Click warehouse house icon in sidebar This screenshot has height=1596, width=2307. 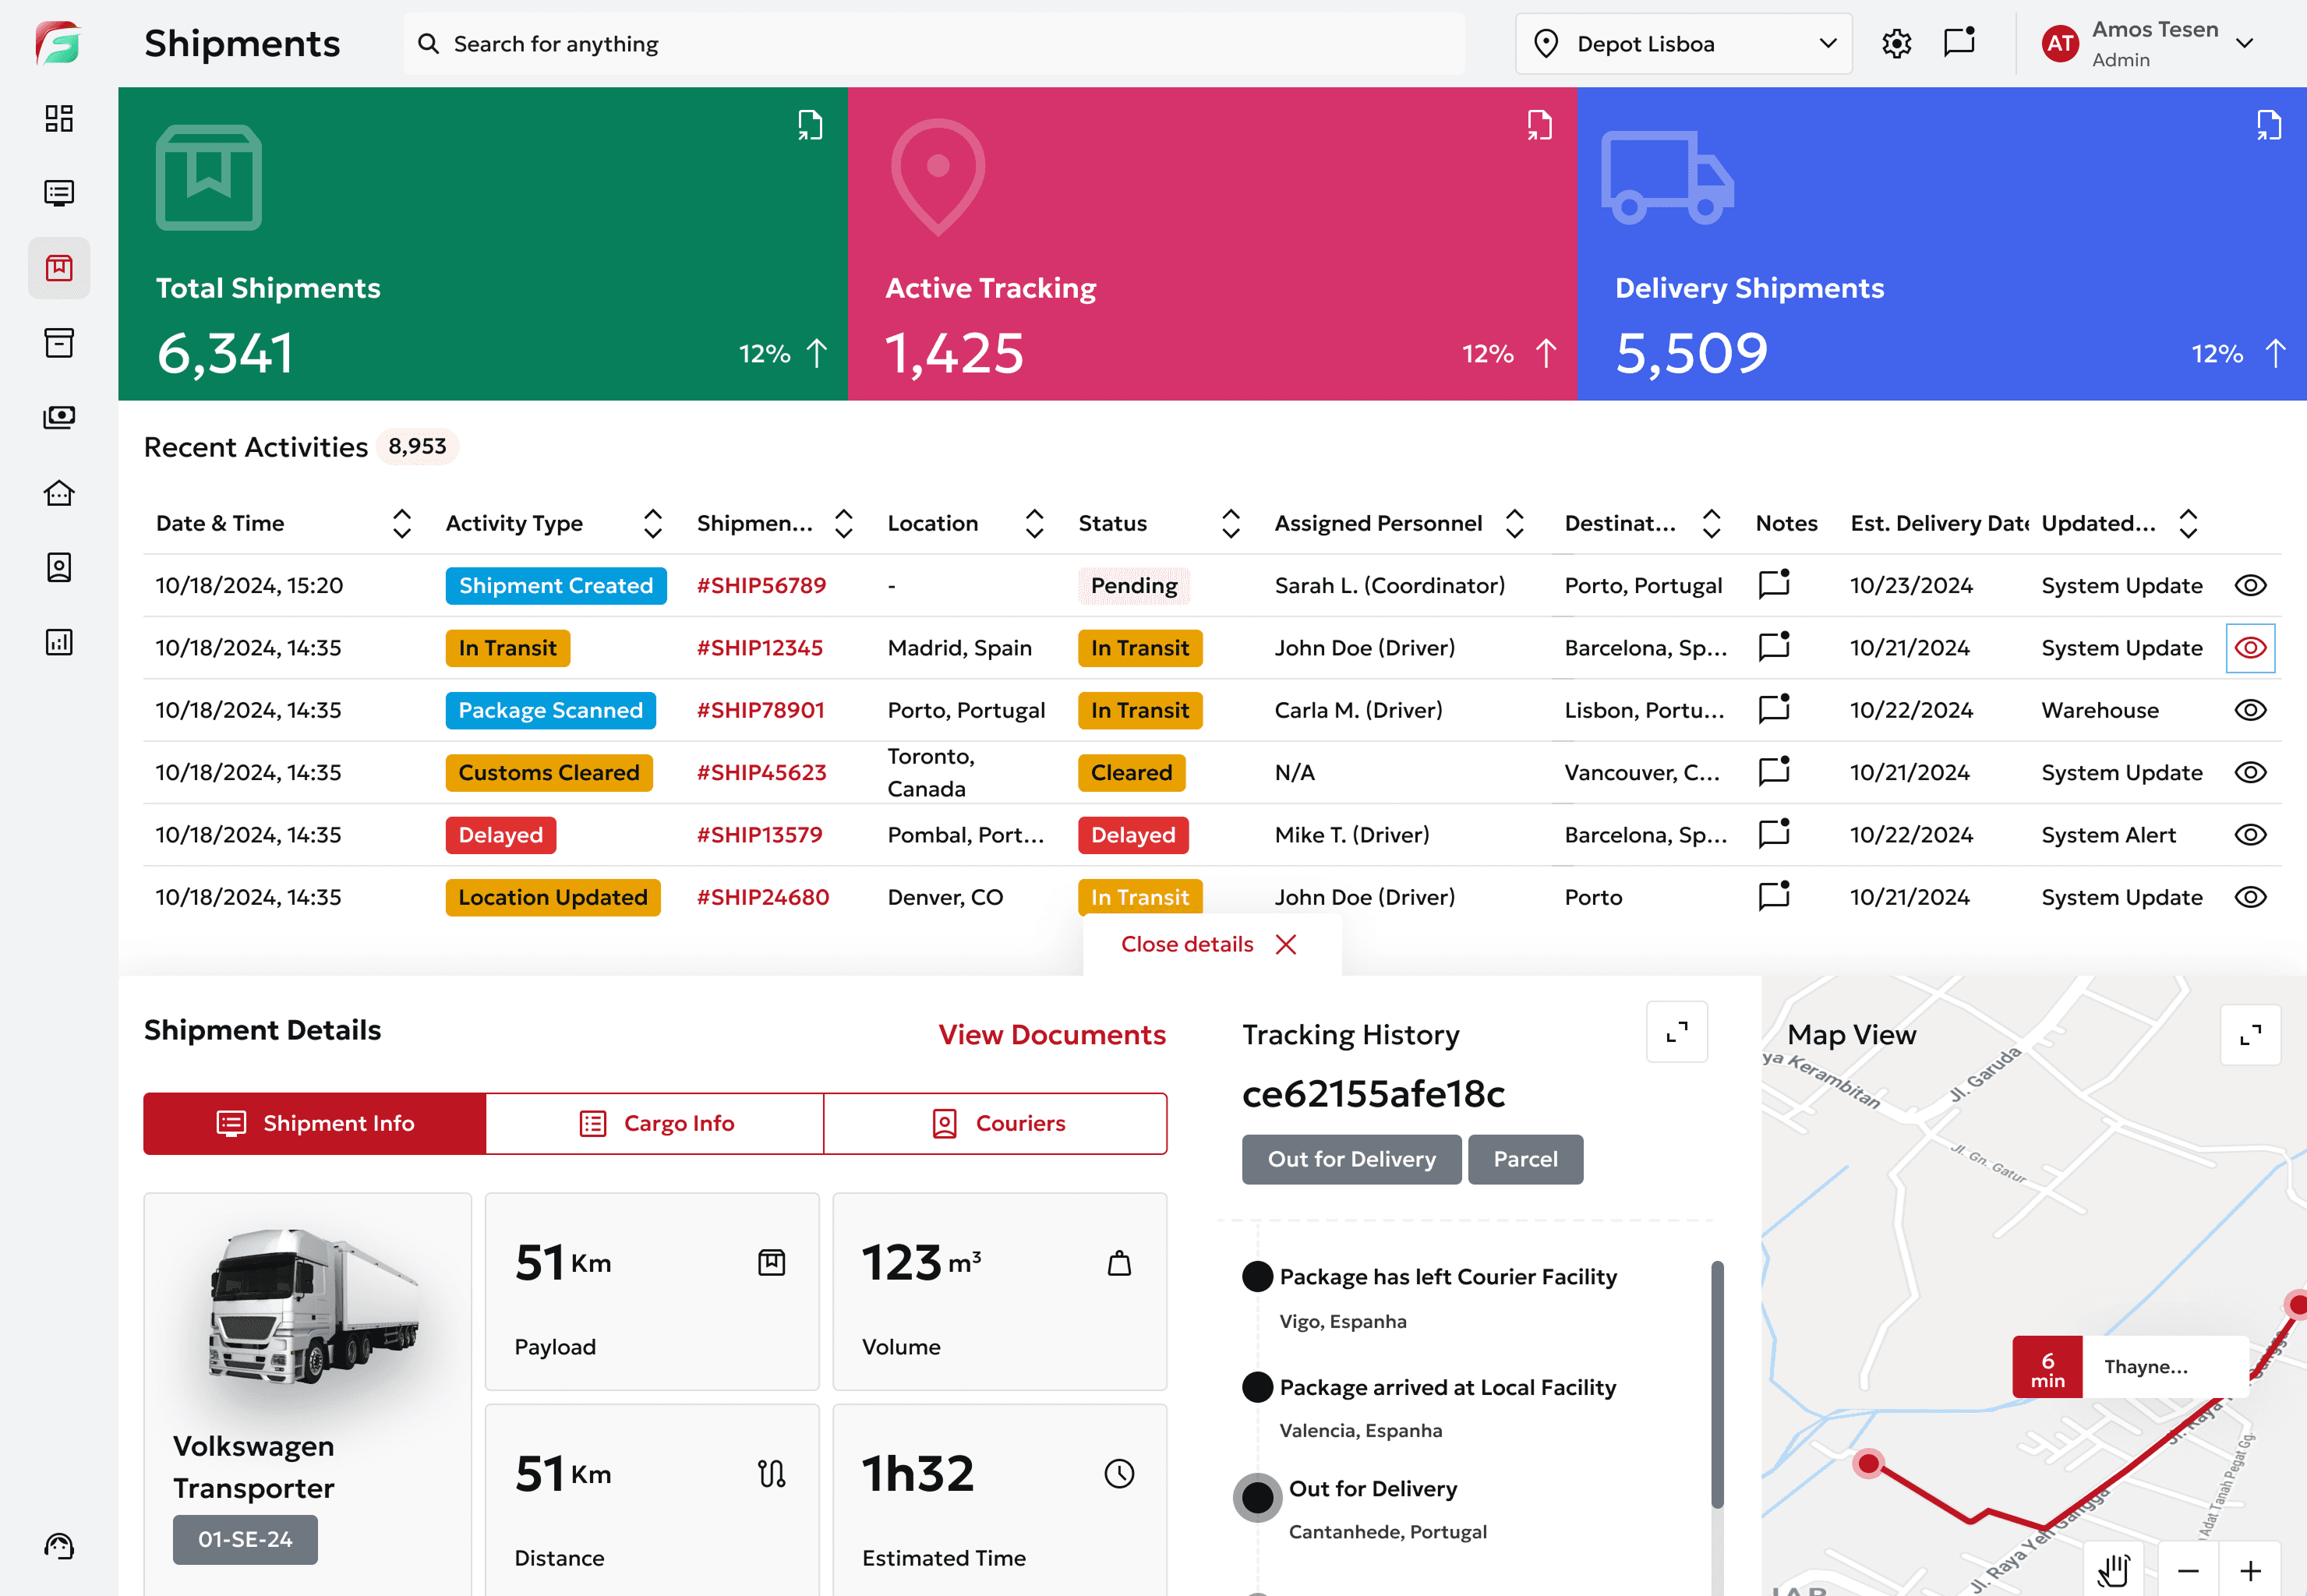[59, 493]
